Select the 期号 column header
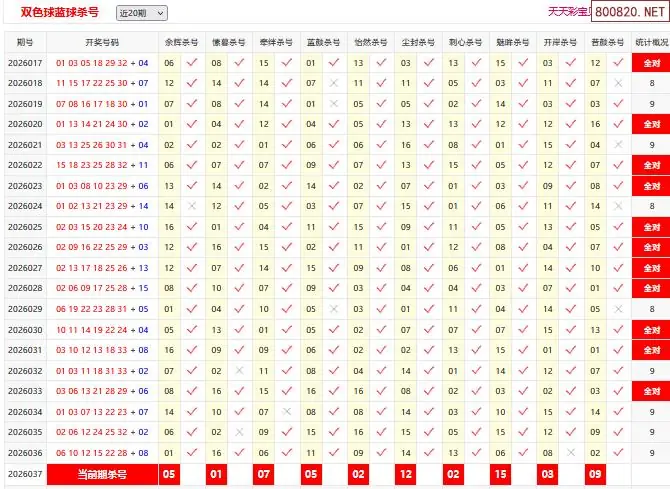This screenshot has height=489, width=670. click(25, 43)
